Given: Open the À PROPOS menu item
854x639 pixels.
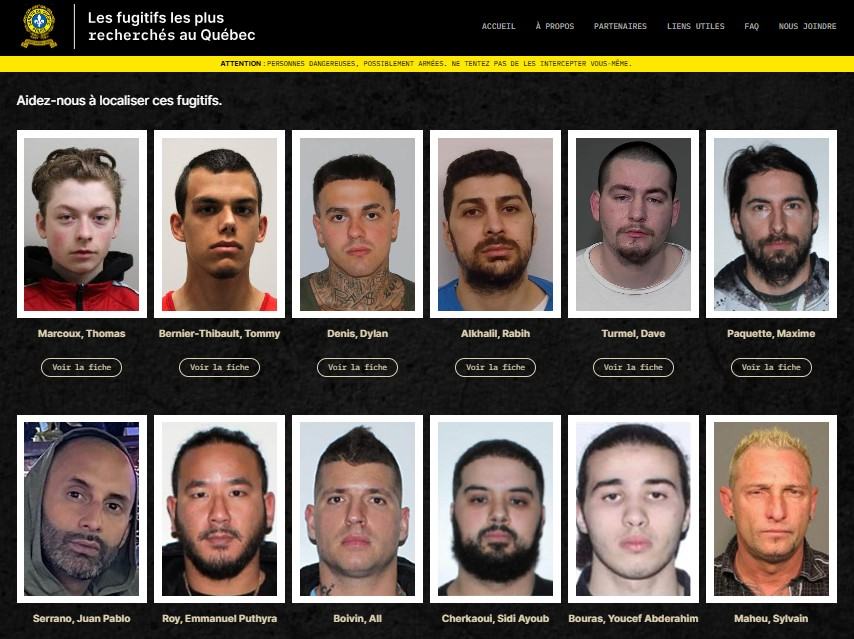Looking at the screenshot, I should click(x=554, y=26).
